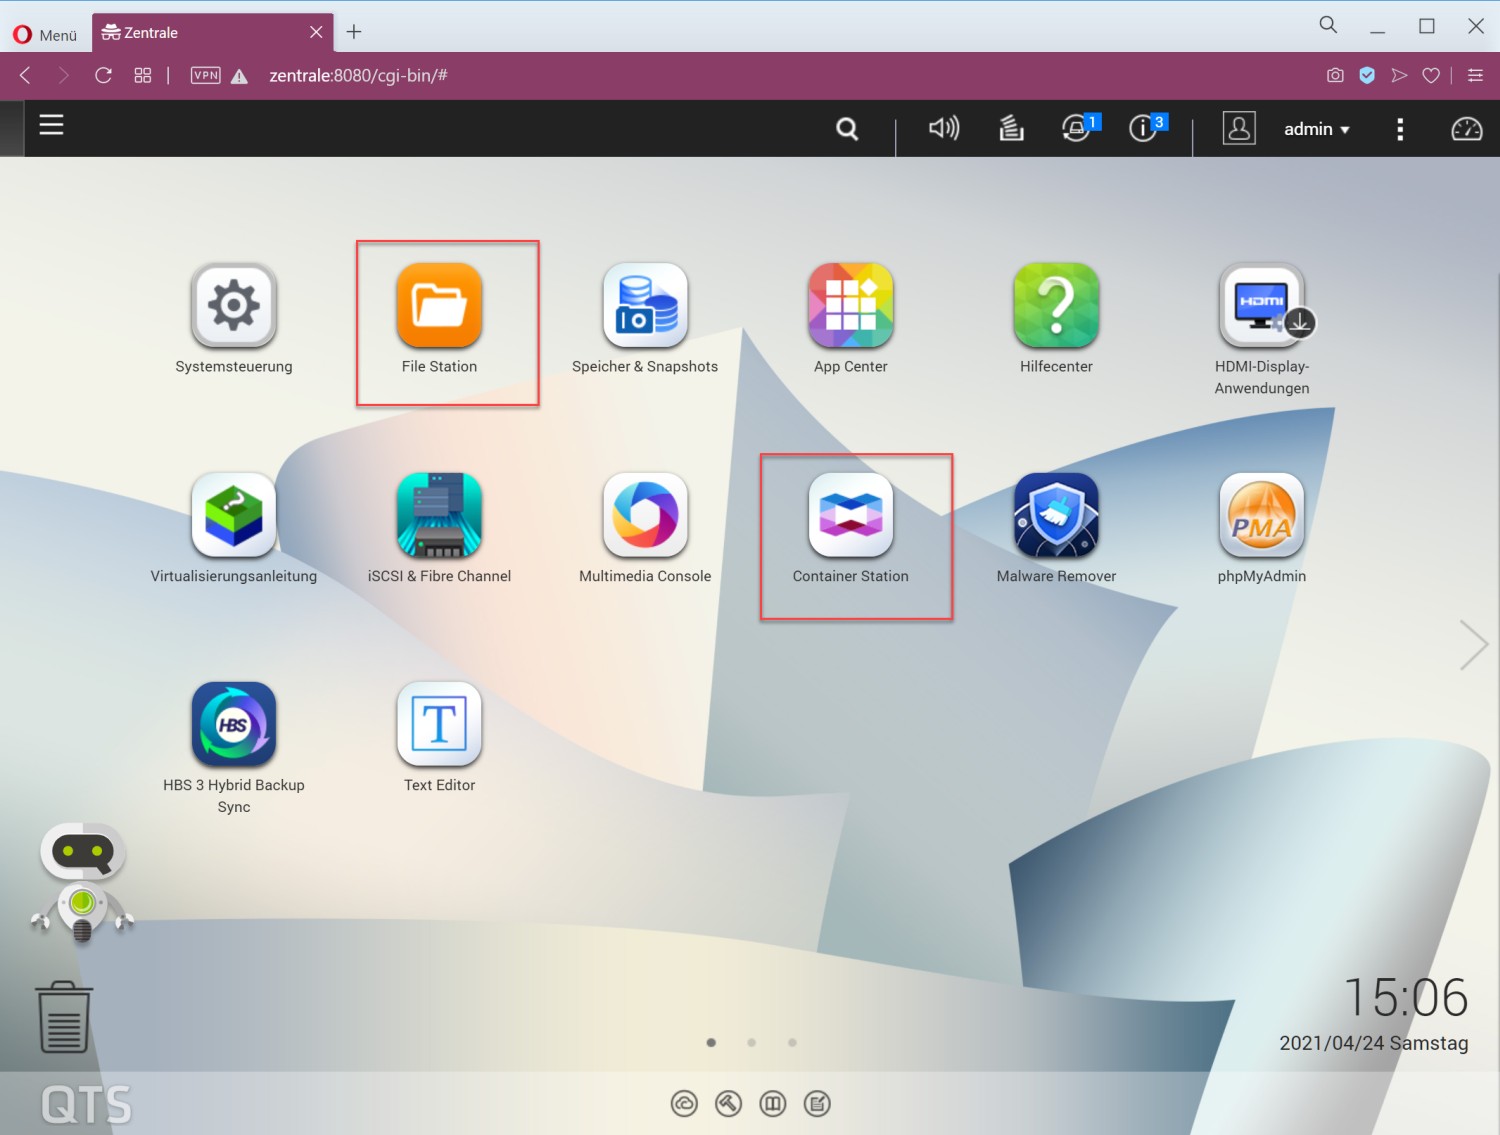Launch Container Station
The width and height of the screenshot is (1500, 1135).
[x=851, y=514]
